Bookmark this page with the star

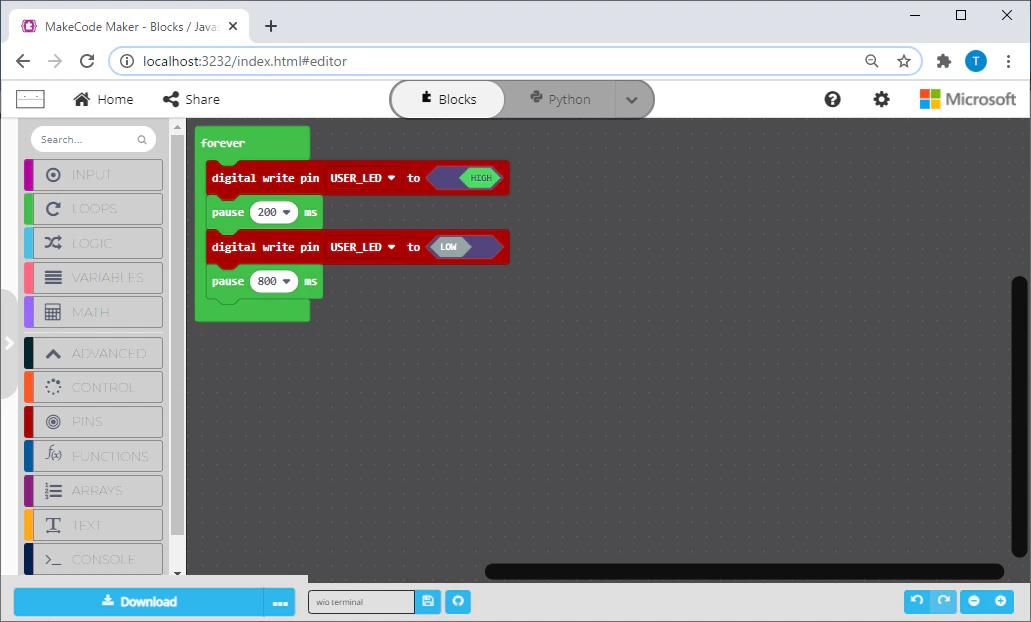[x=904, y=61]
